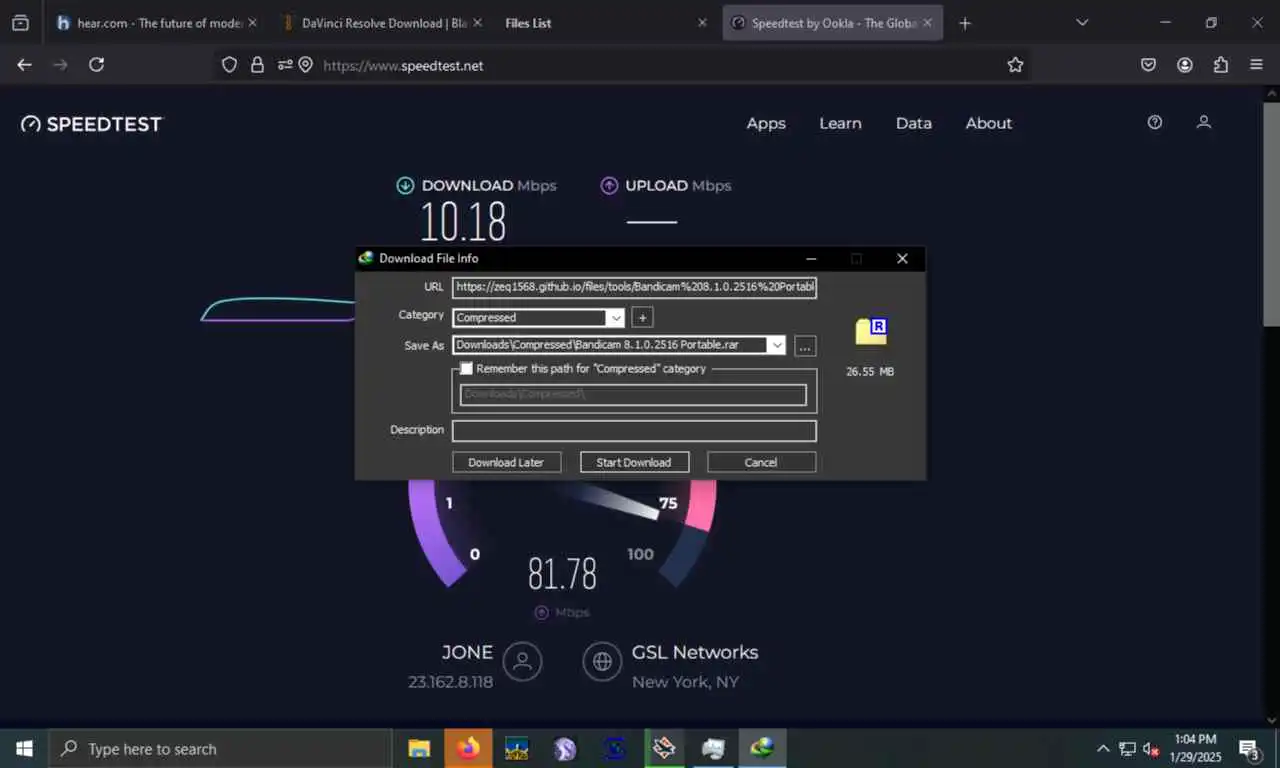
Task: Open the Firefox View icon in tab bar
Action: [20, 23]
